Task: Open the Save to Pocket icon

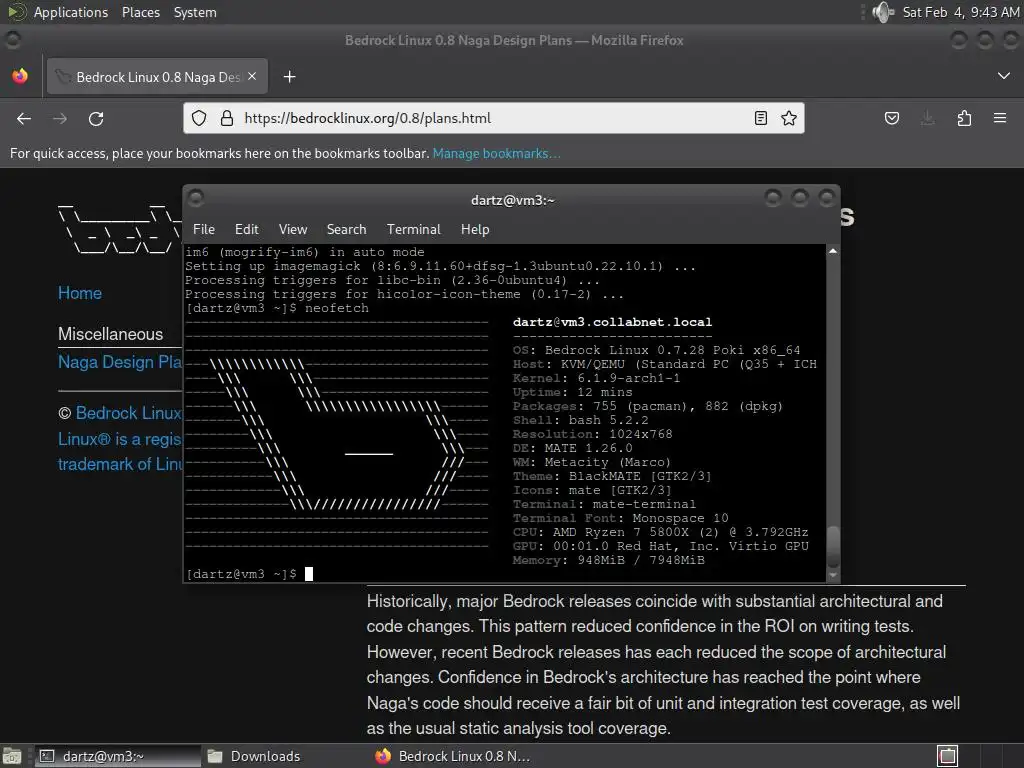Action: pyautogui.click(x=892, y=118)
